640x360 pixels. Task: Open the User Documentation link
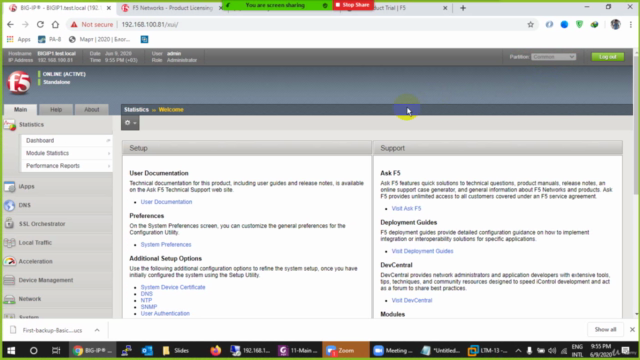coord(166,202)
